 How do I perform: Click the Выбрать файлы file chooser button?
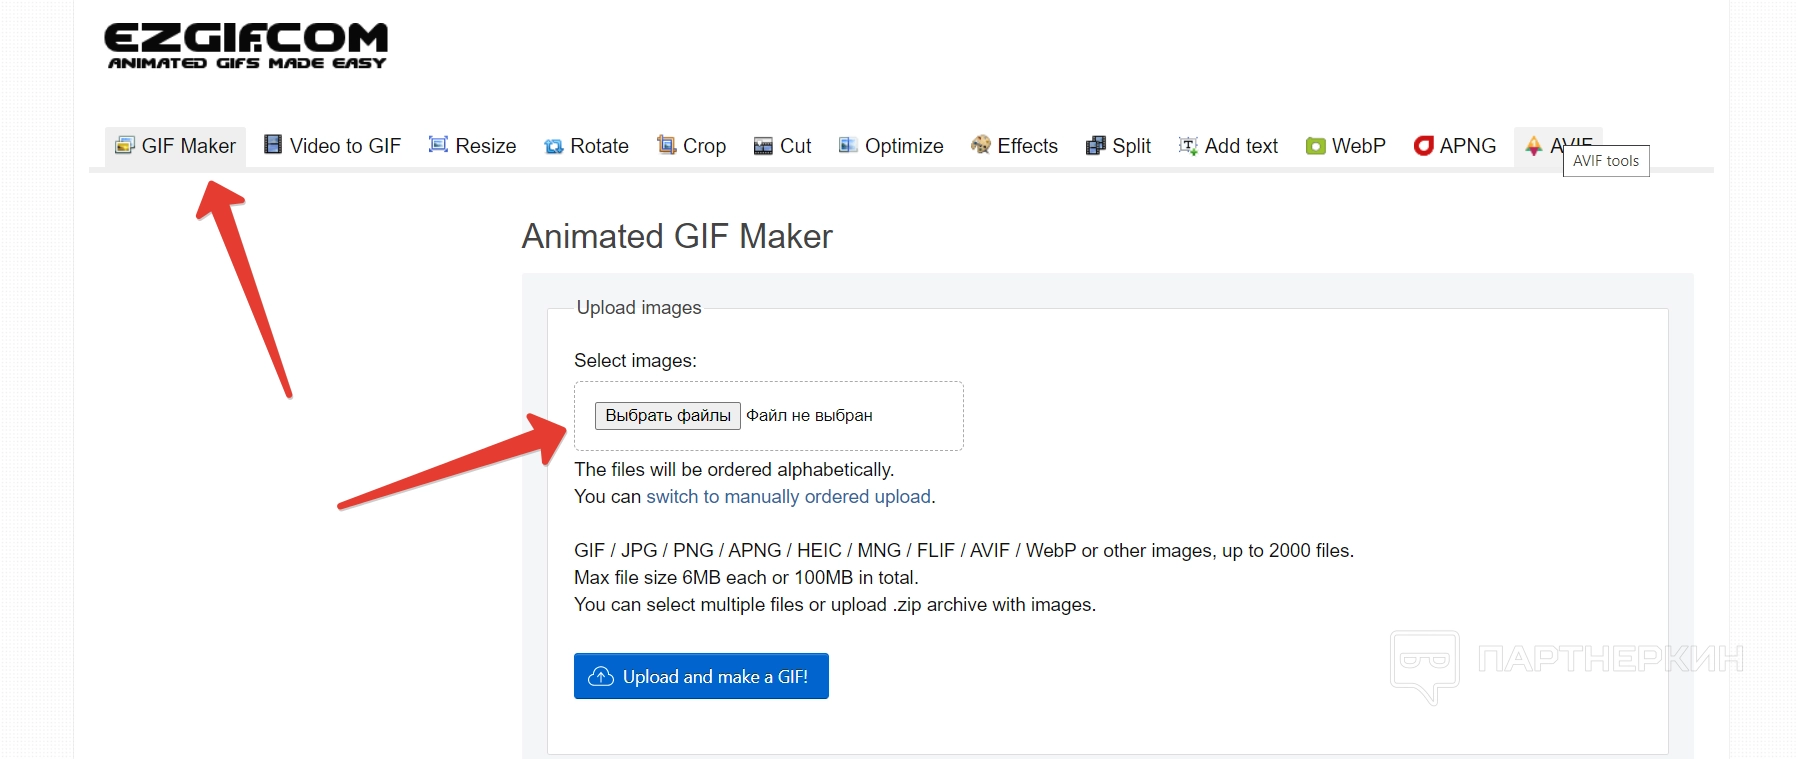[x=668, y=415]
